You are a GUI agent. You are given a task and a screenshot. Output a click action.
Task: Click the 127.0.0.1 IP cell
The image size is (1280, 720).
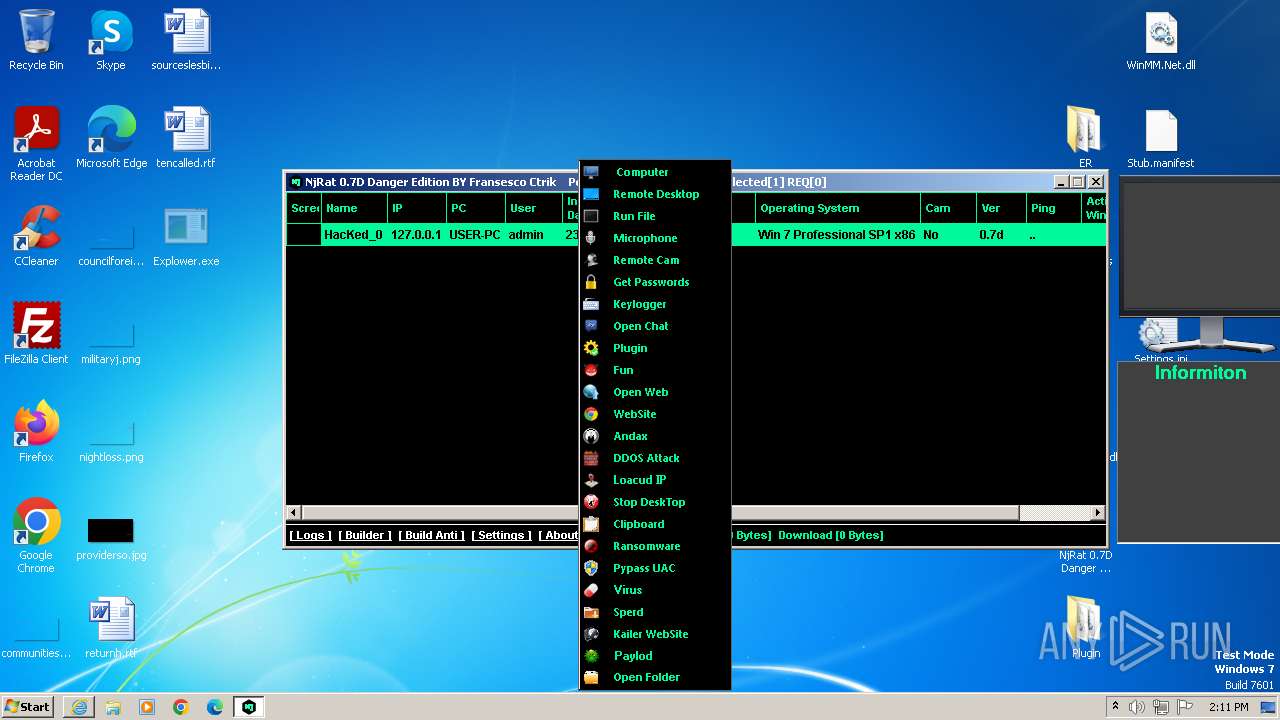(416, 235)
